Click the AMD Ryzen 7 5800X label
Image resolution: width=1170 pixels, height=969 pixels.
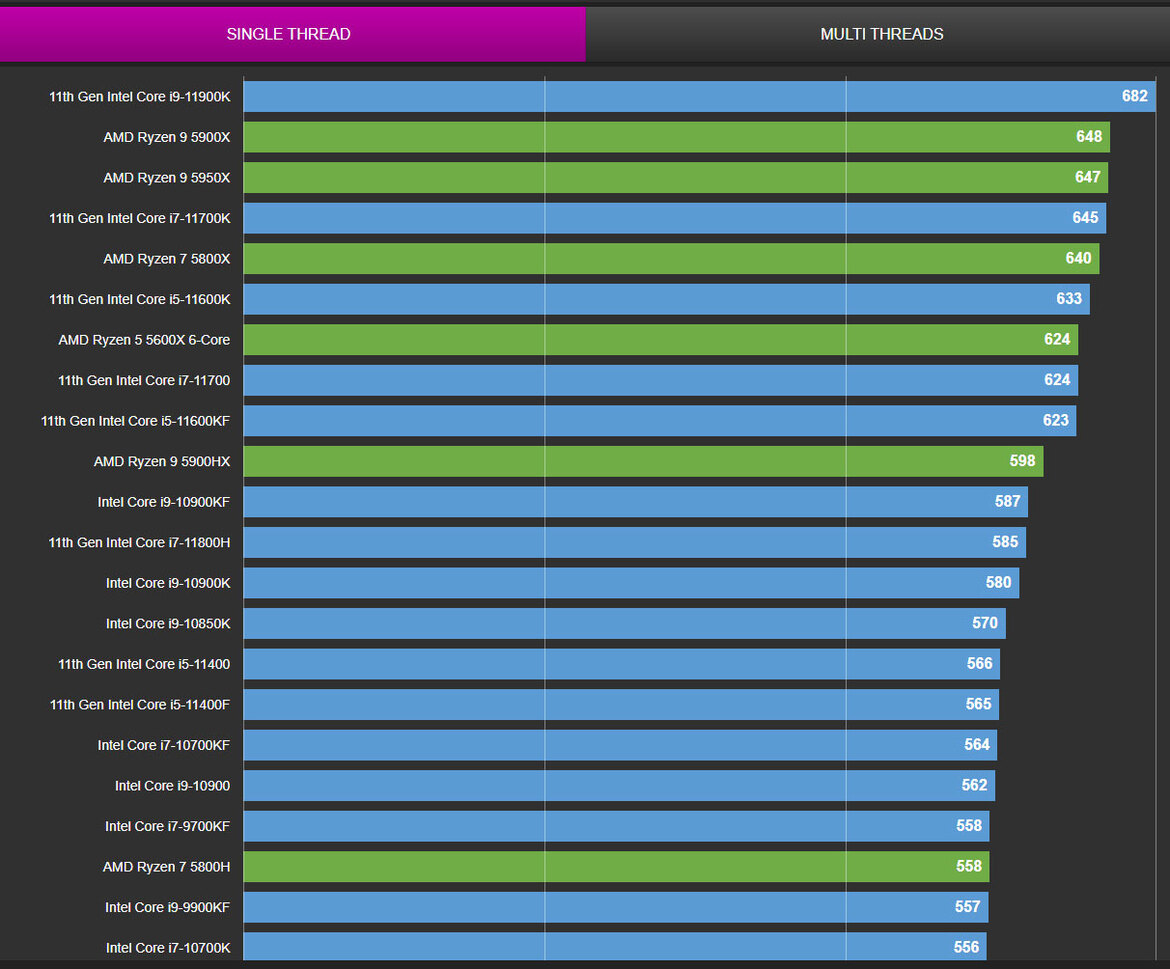pyautogui.click(x=166, y=259)
